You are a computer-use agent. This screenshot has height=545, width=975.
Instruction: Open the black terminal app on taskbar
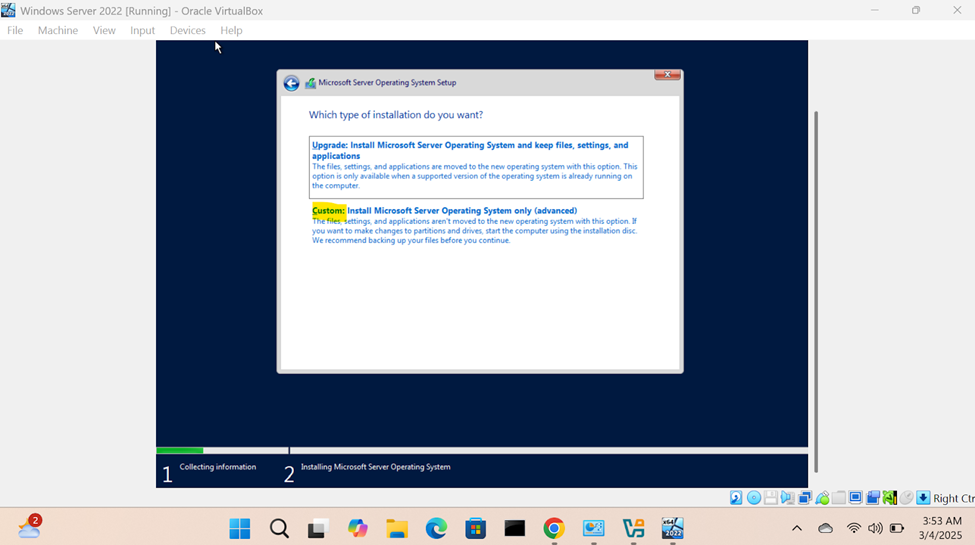(x=515, y=529)
